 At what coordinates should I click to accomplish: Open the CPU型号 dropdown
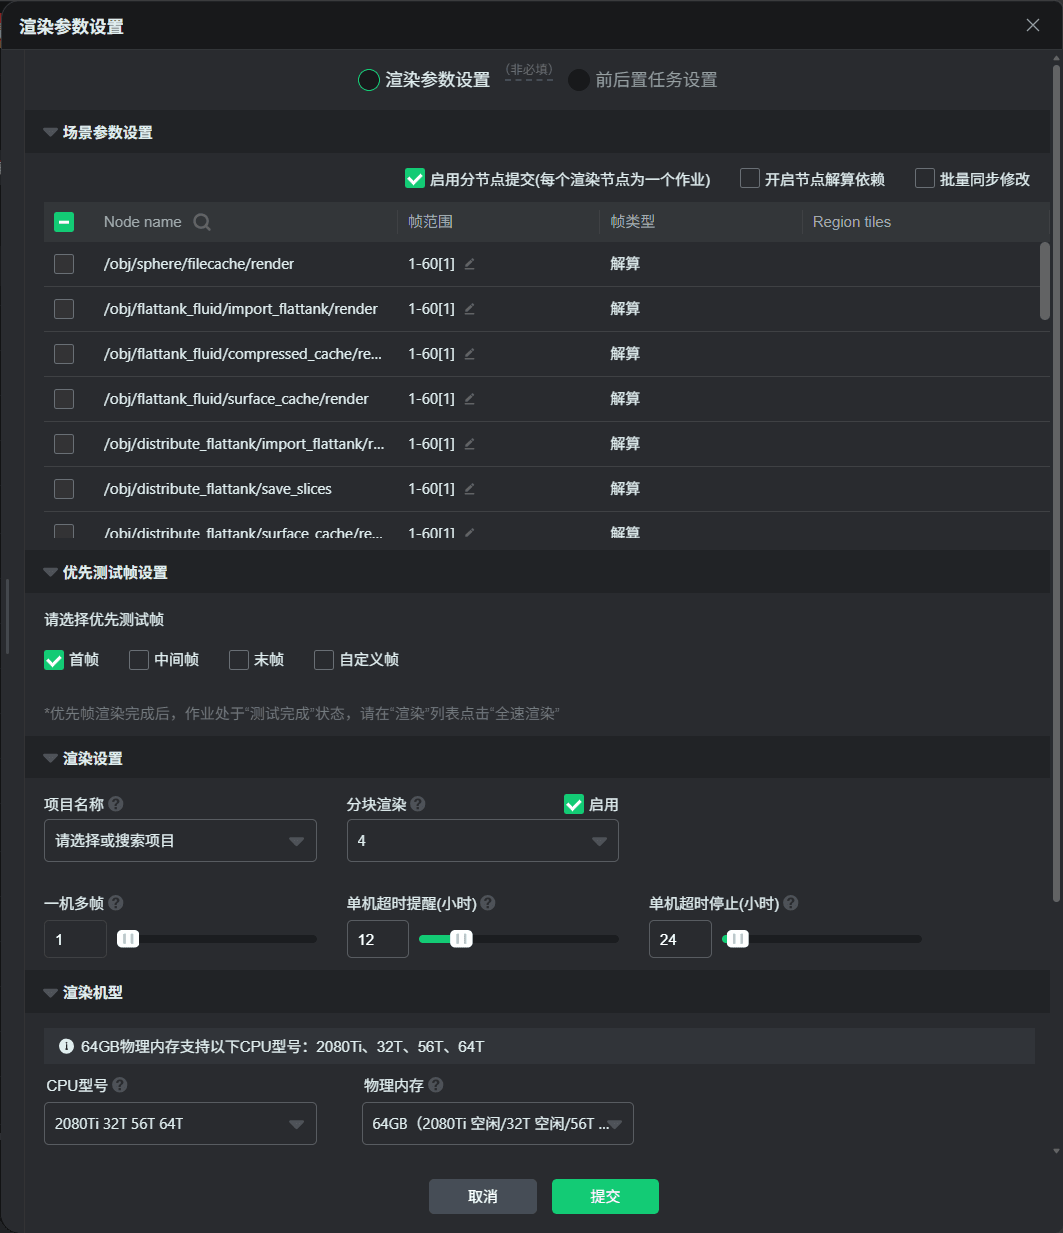(180, 1124)
